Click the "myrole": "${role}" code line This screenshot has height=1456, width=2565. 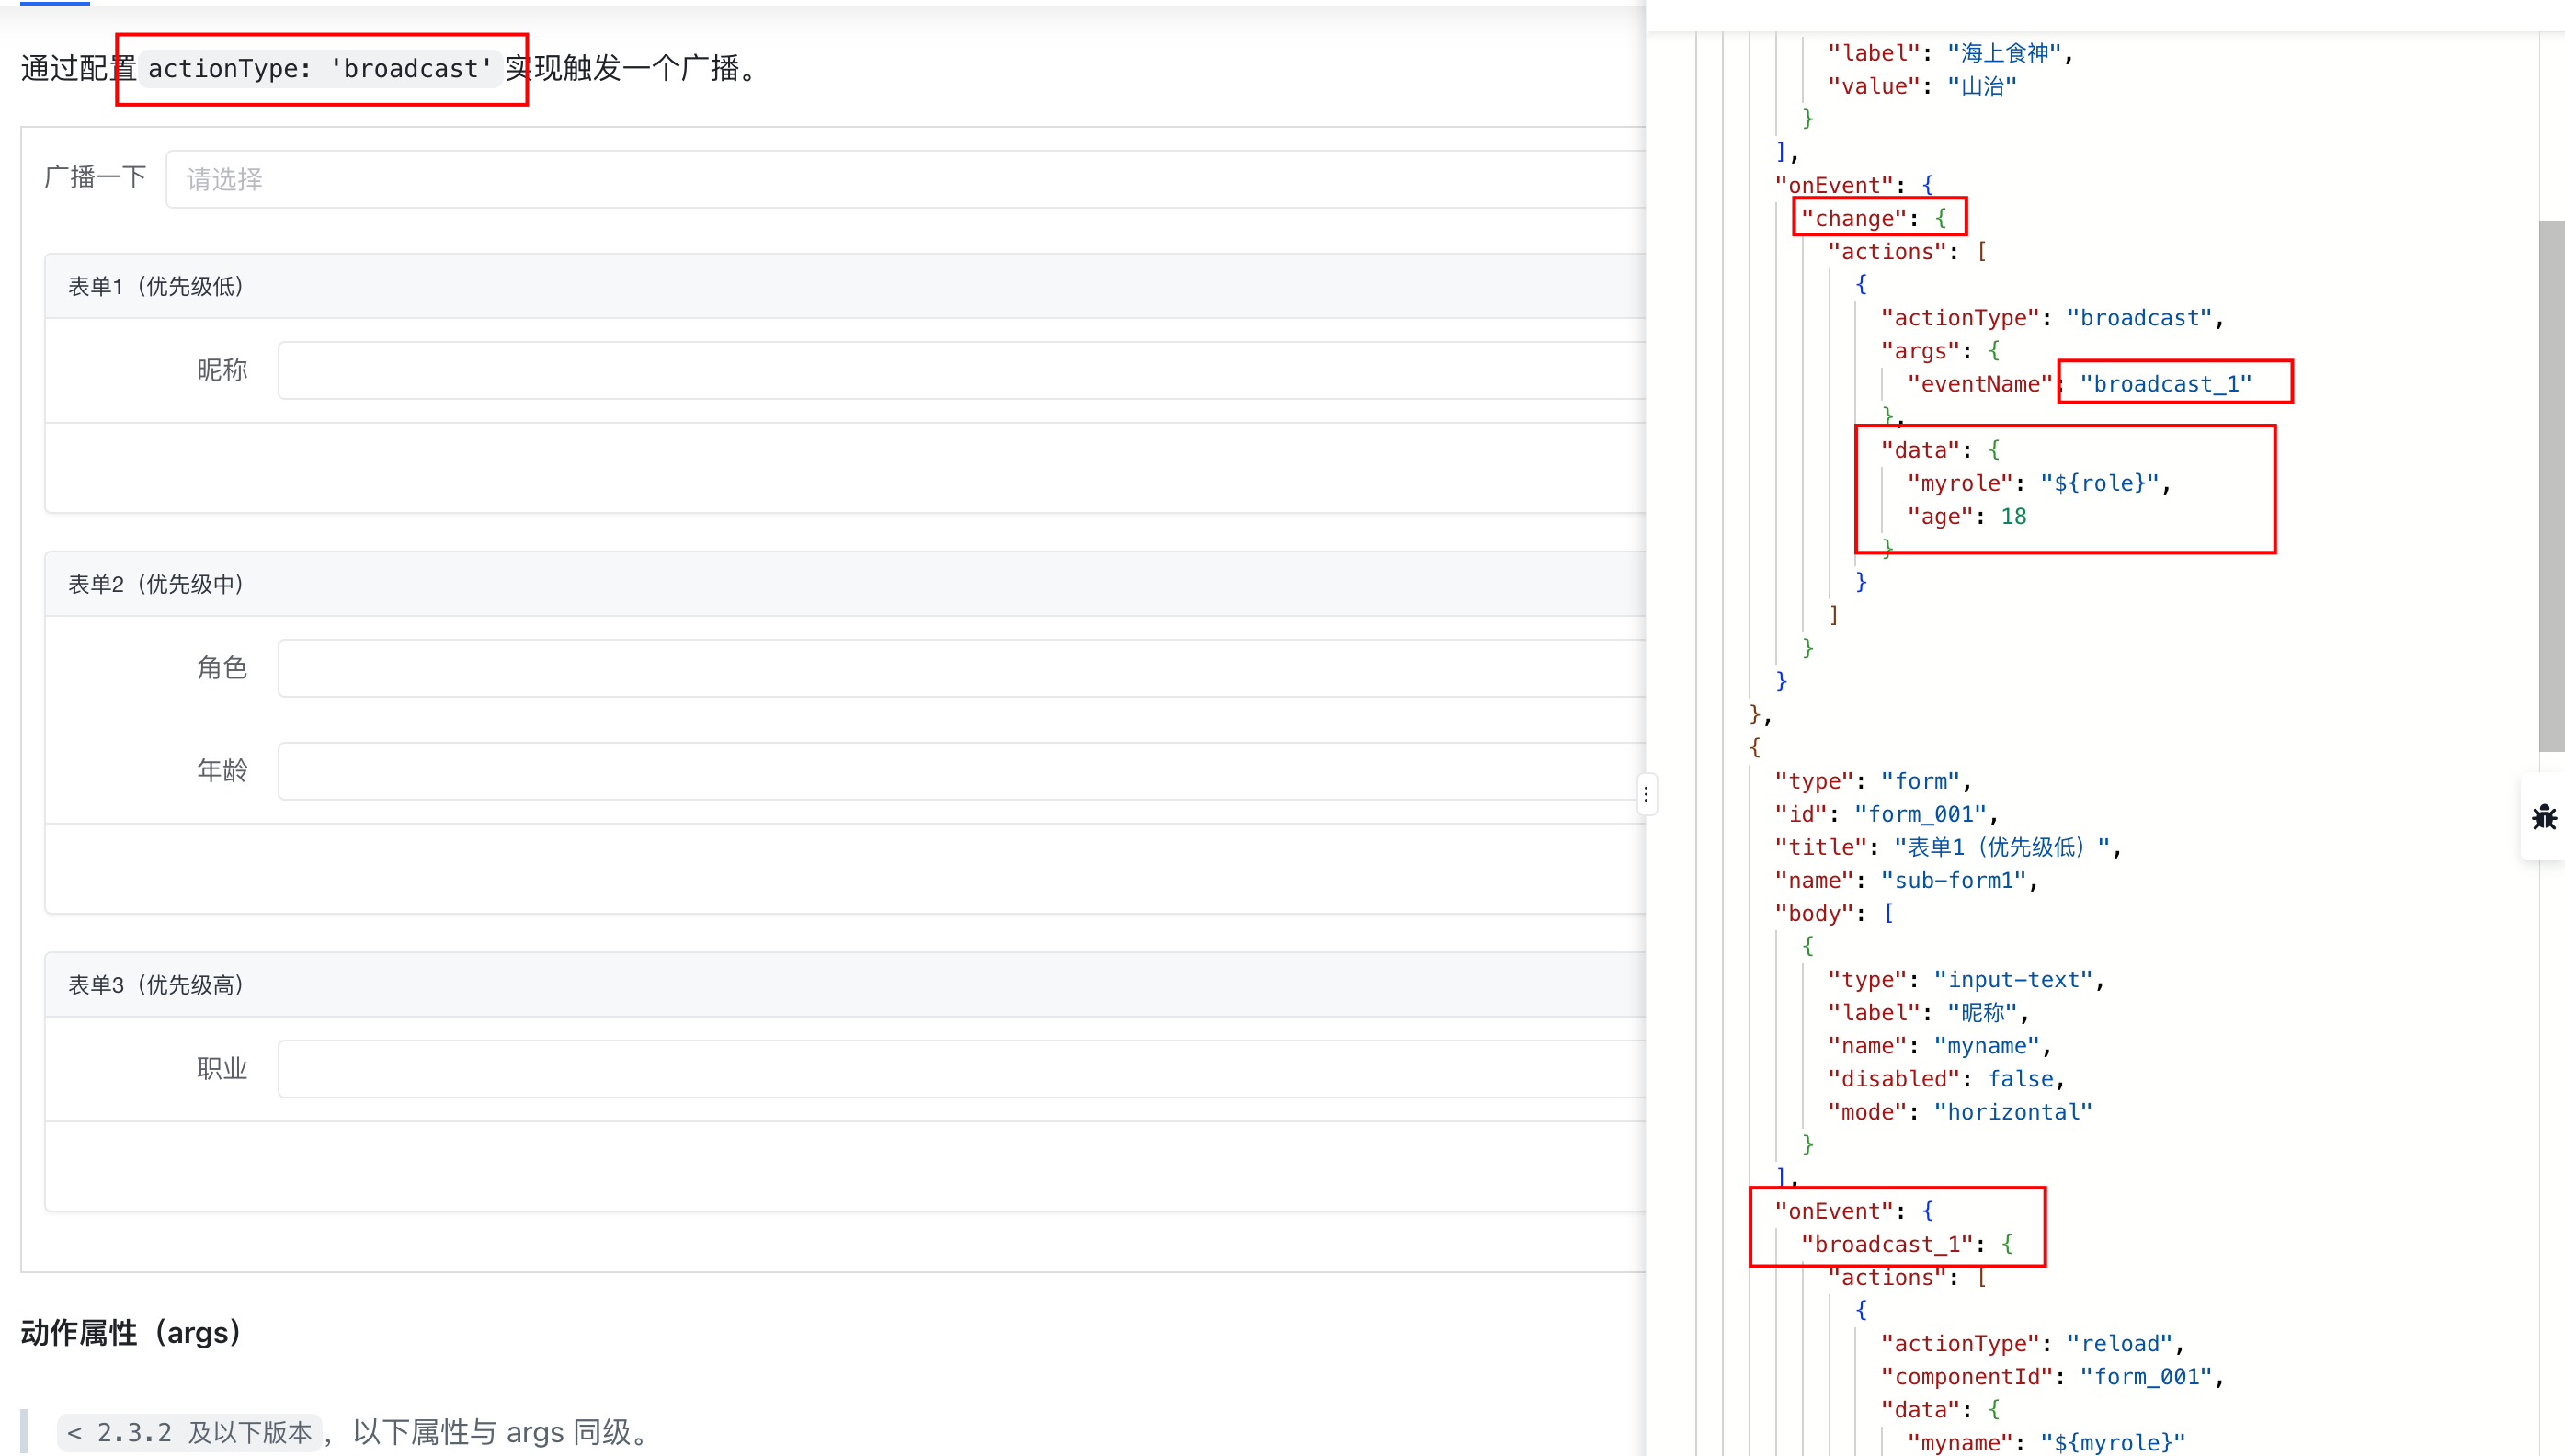2039,483
